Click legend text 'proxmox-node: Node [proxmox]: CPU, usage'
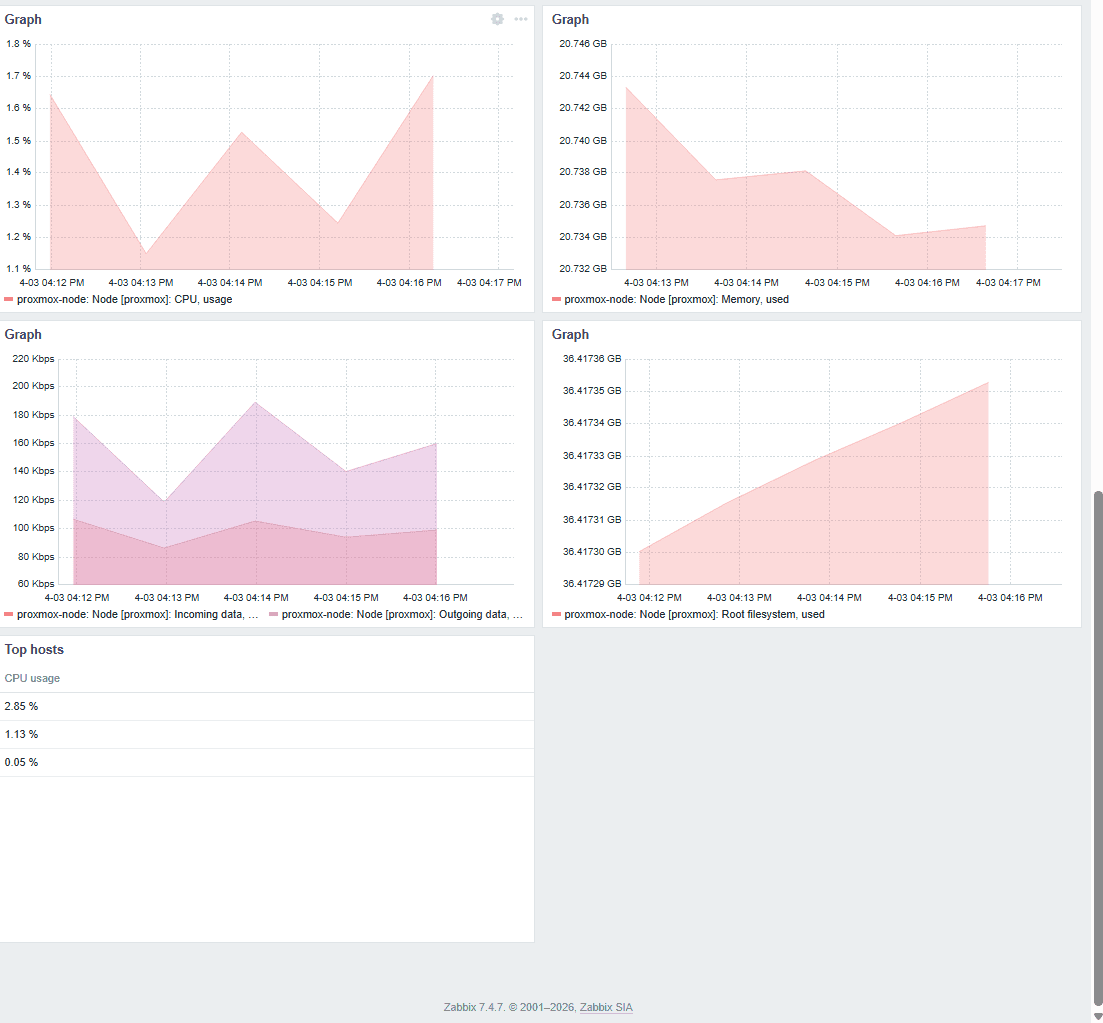The width and height of the screenshot is (1103, 1023). coord(125,300)
